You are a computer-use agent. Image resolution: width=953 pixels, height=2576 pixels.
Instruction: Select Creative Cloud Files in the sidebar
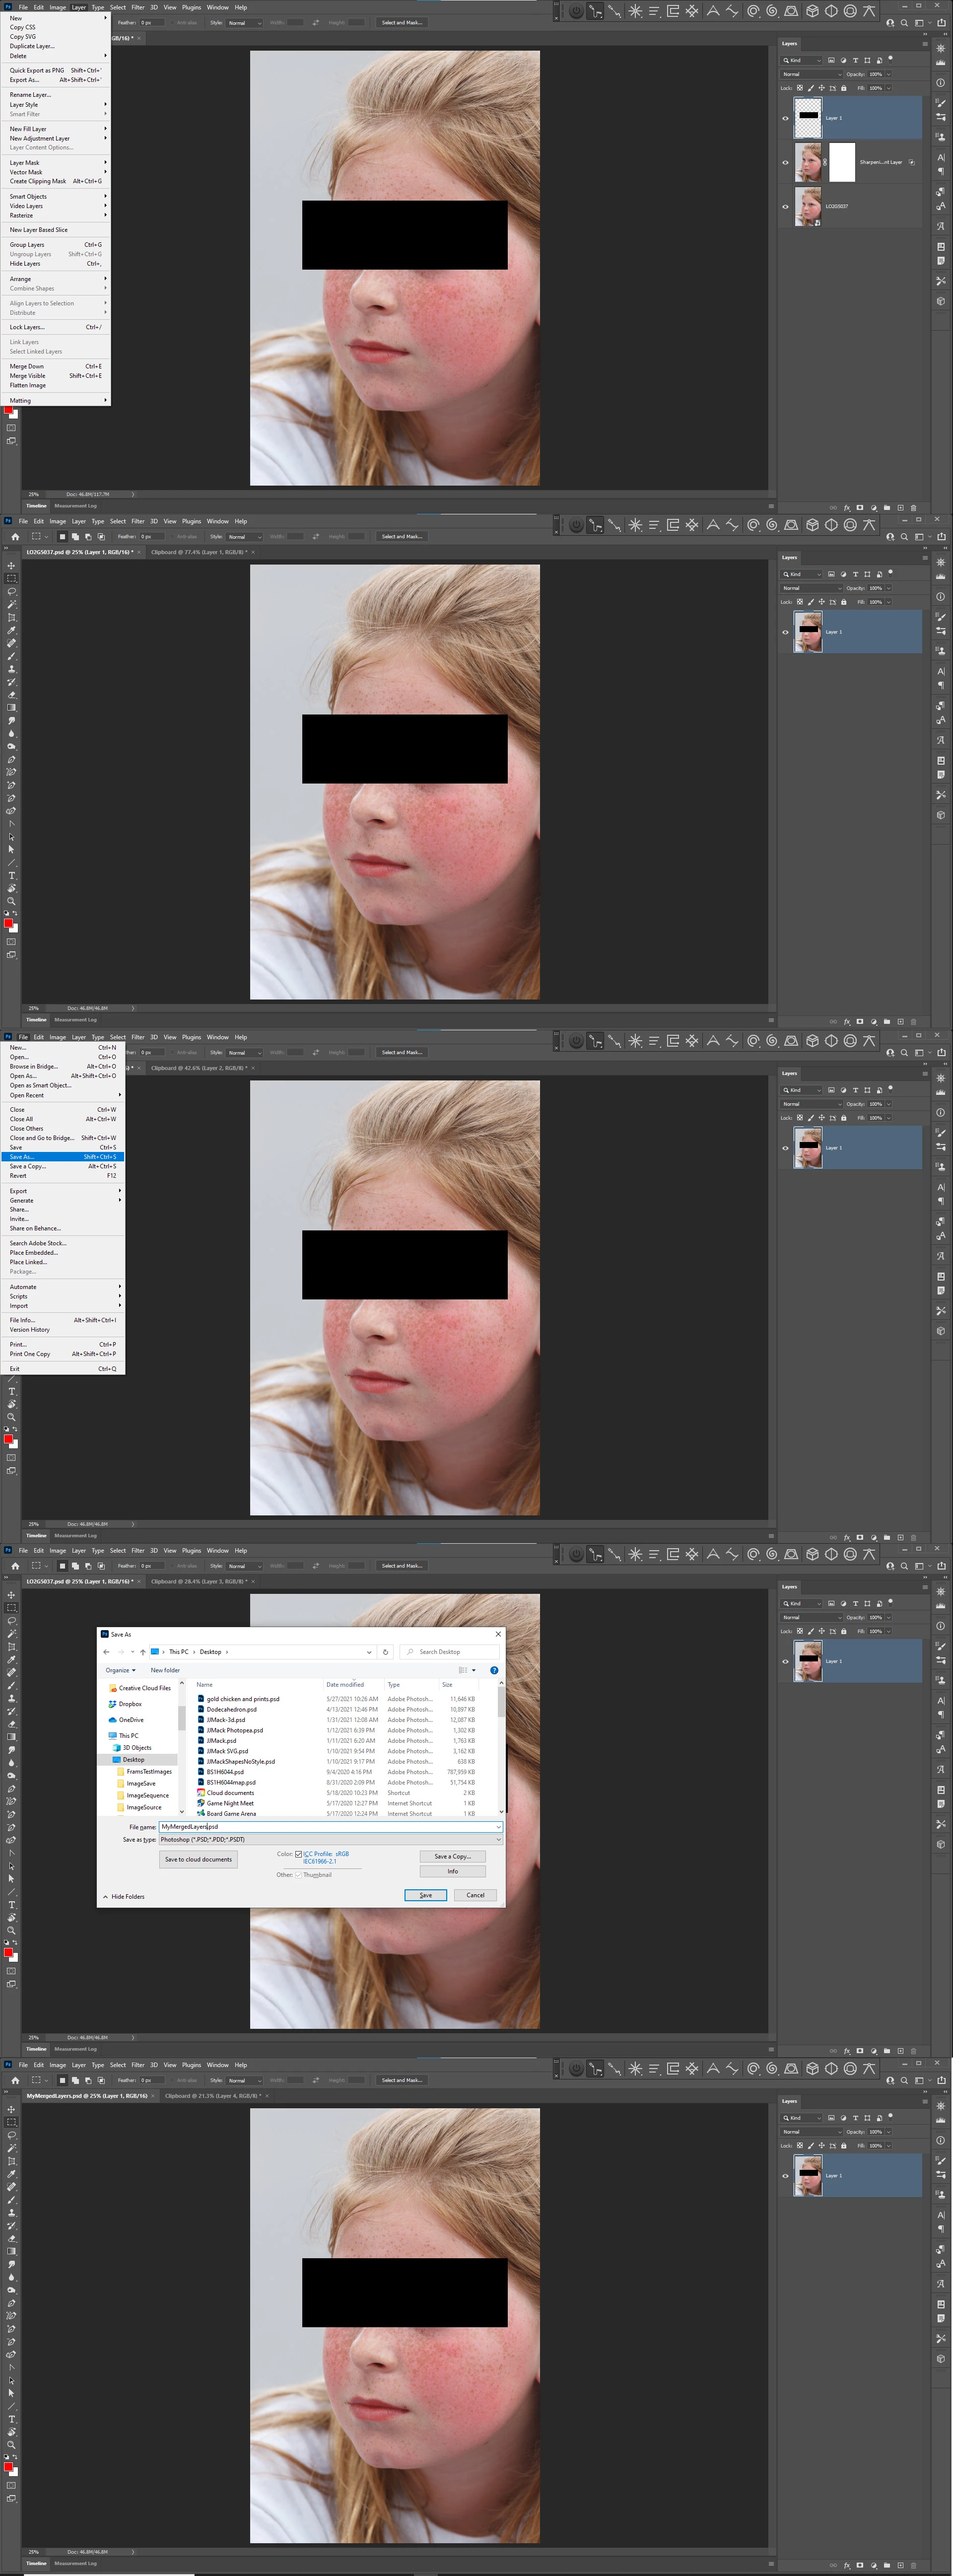[x=144, y=1688]
